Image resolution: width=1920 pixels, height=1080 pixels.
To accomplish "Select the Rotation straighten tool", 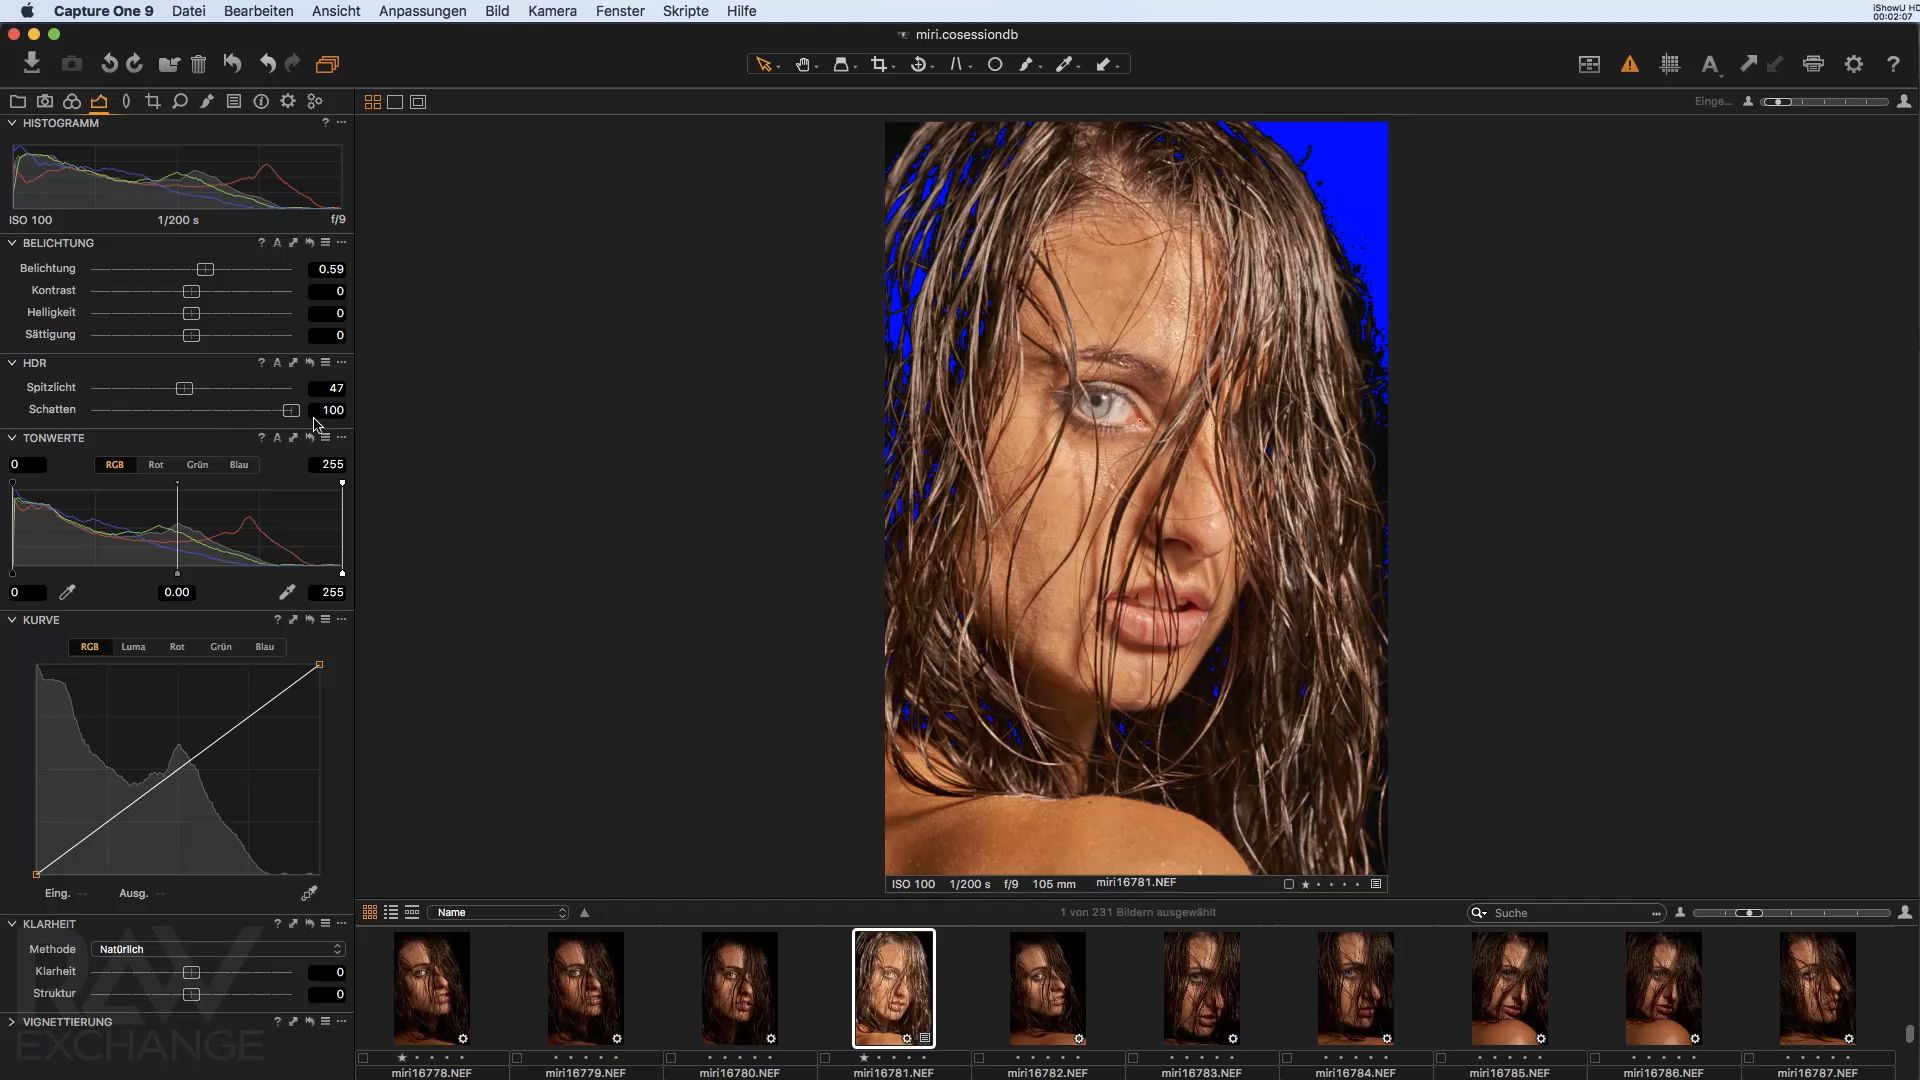I will click(918, 64).
